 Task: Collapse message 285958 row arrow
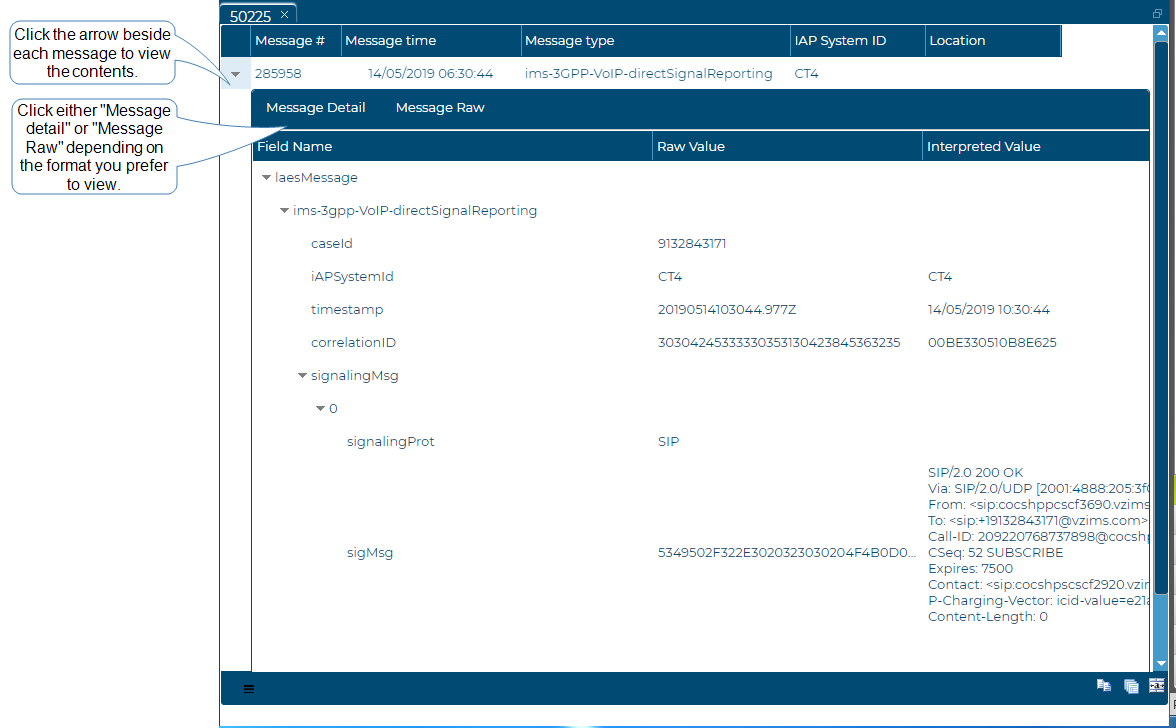pyautogui.click(x=235, y=74)
